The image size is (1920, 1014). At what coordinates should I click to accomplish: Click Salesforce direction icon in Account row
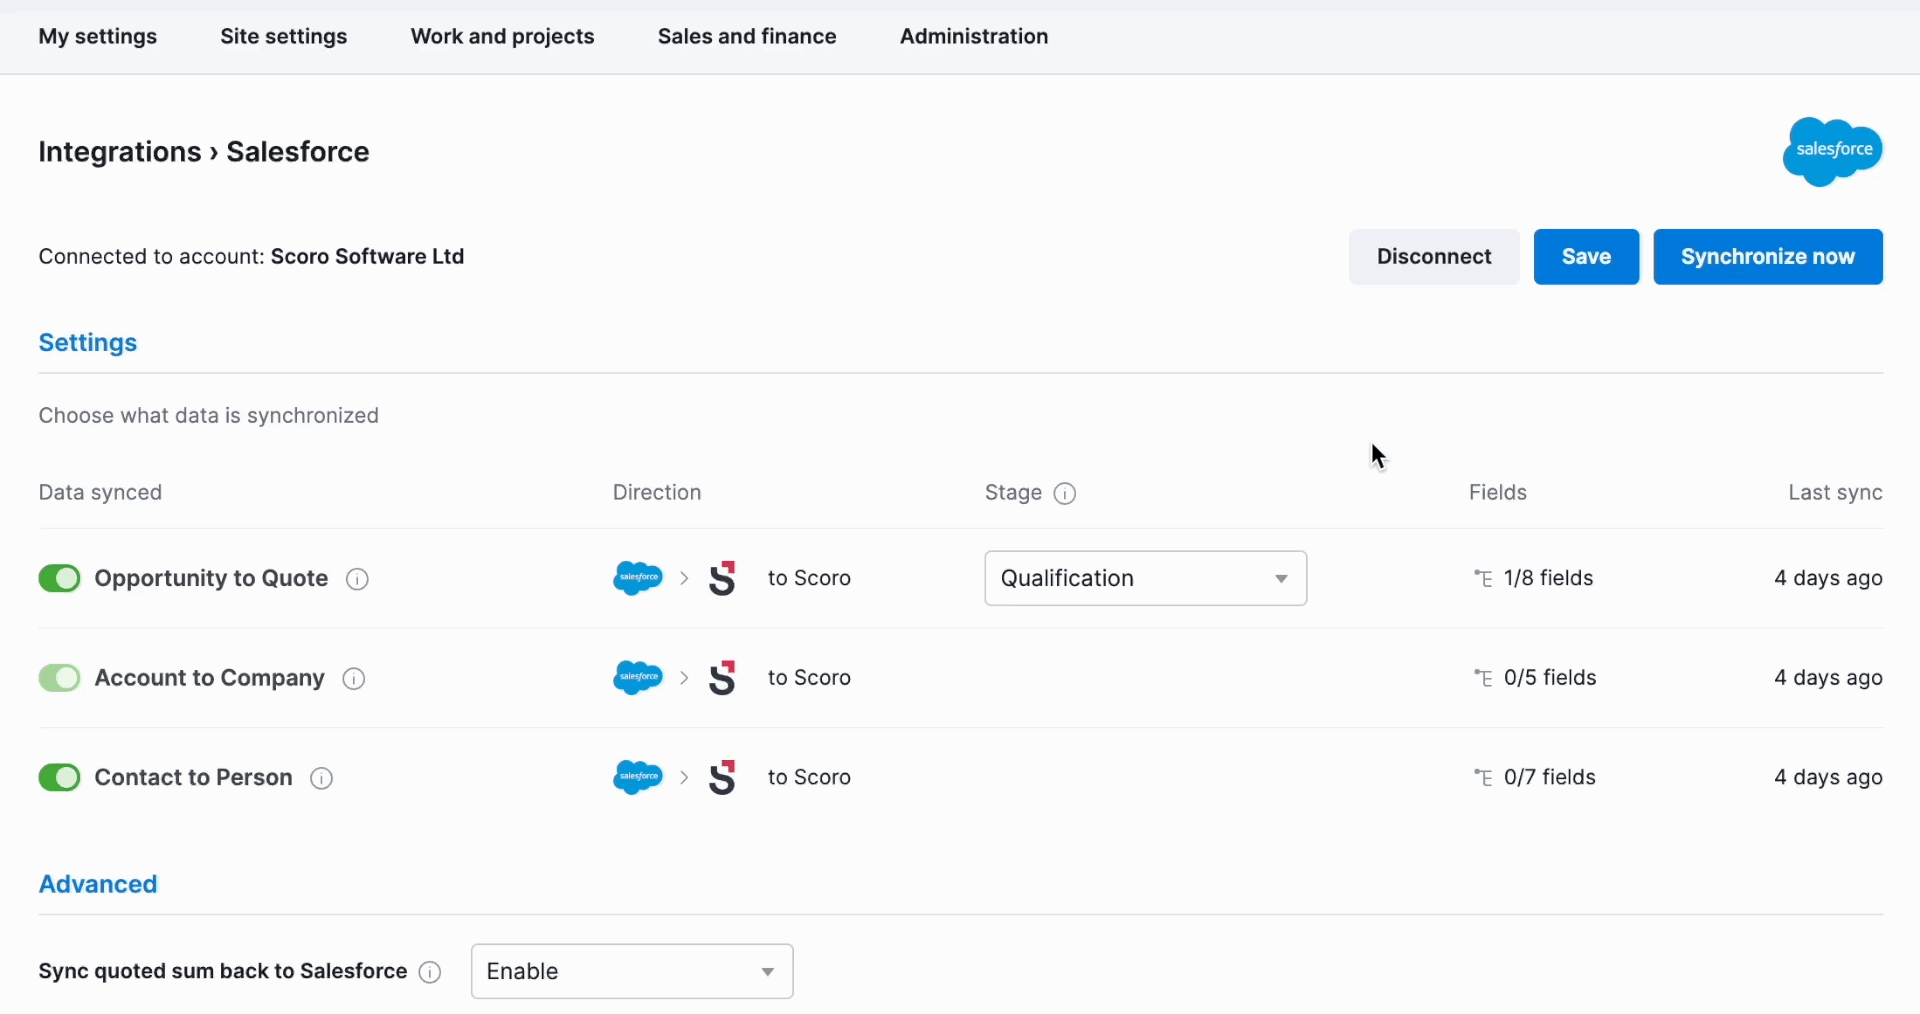638,678
